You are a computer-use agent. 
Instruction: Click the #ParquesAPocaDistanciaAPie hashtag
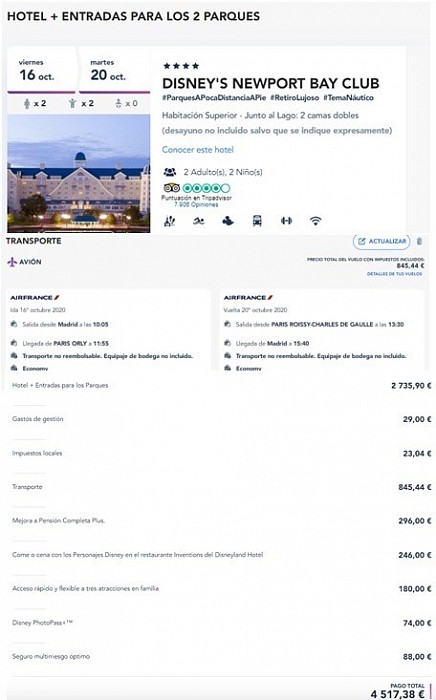pos(214,97)
